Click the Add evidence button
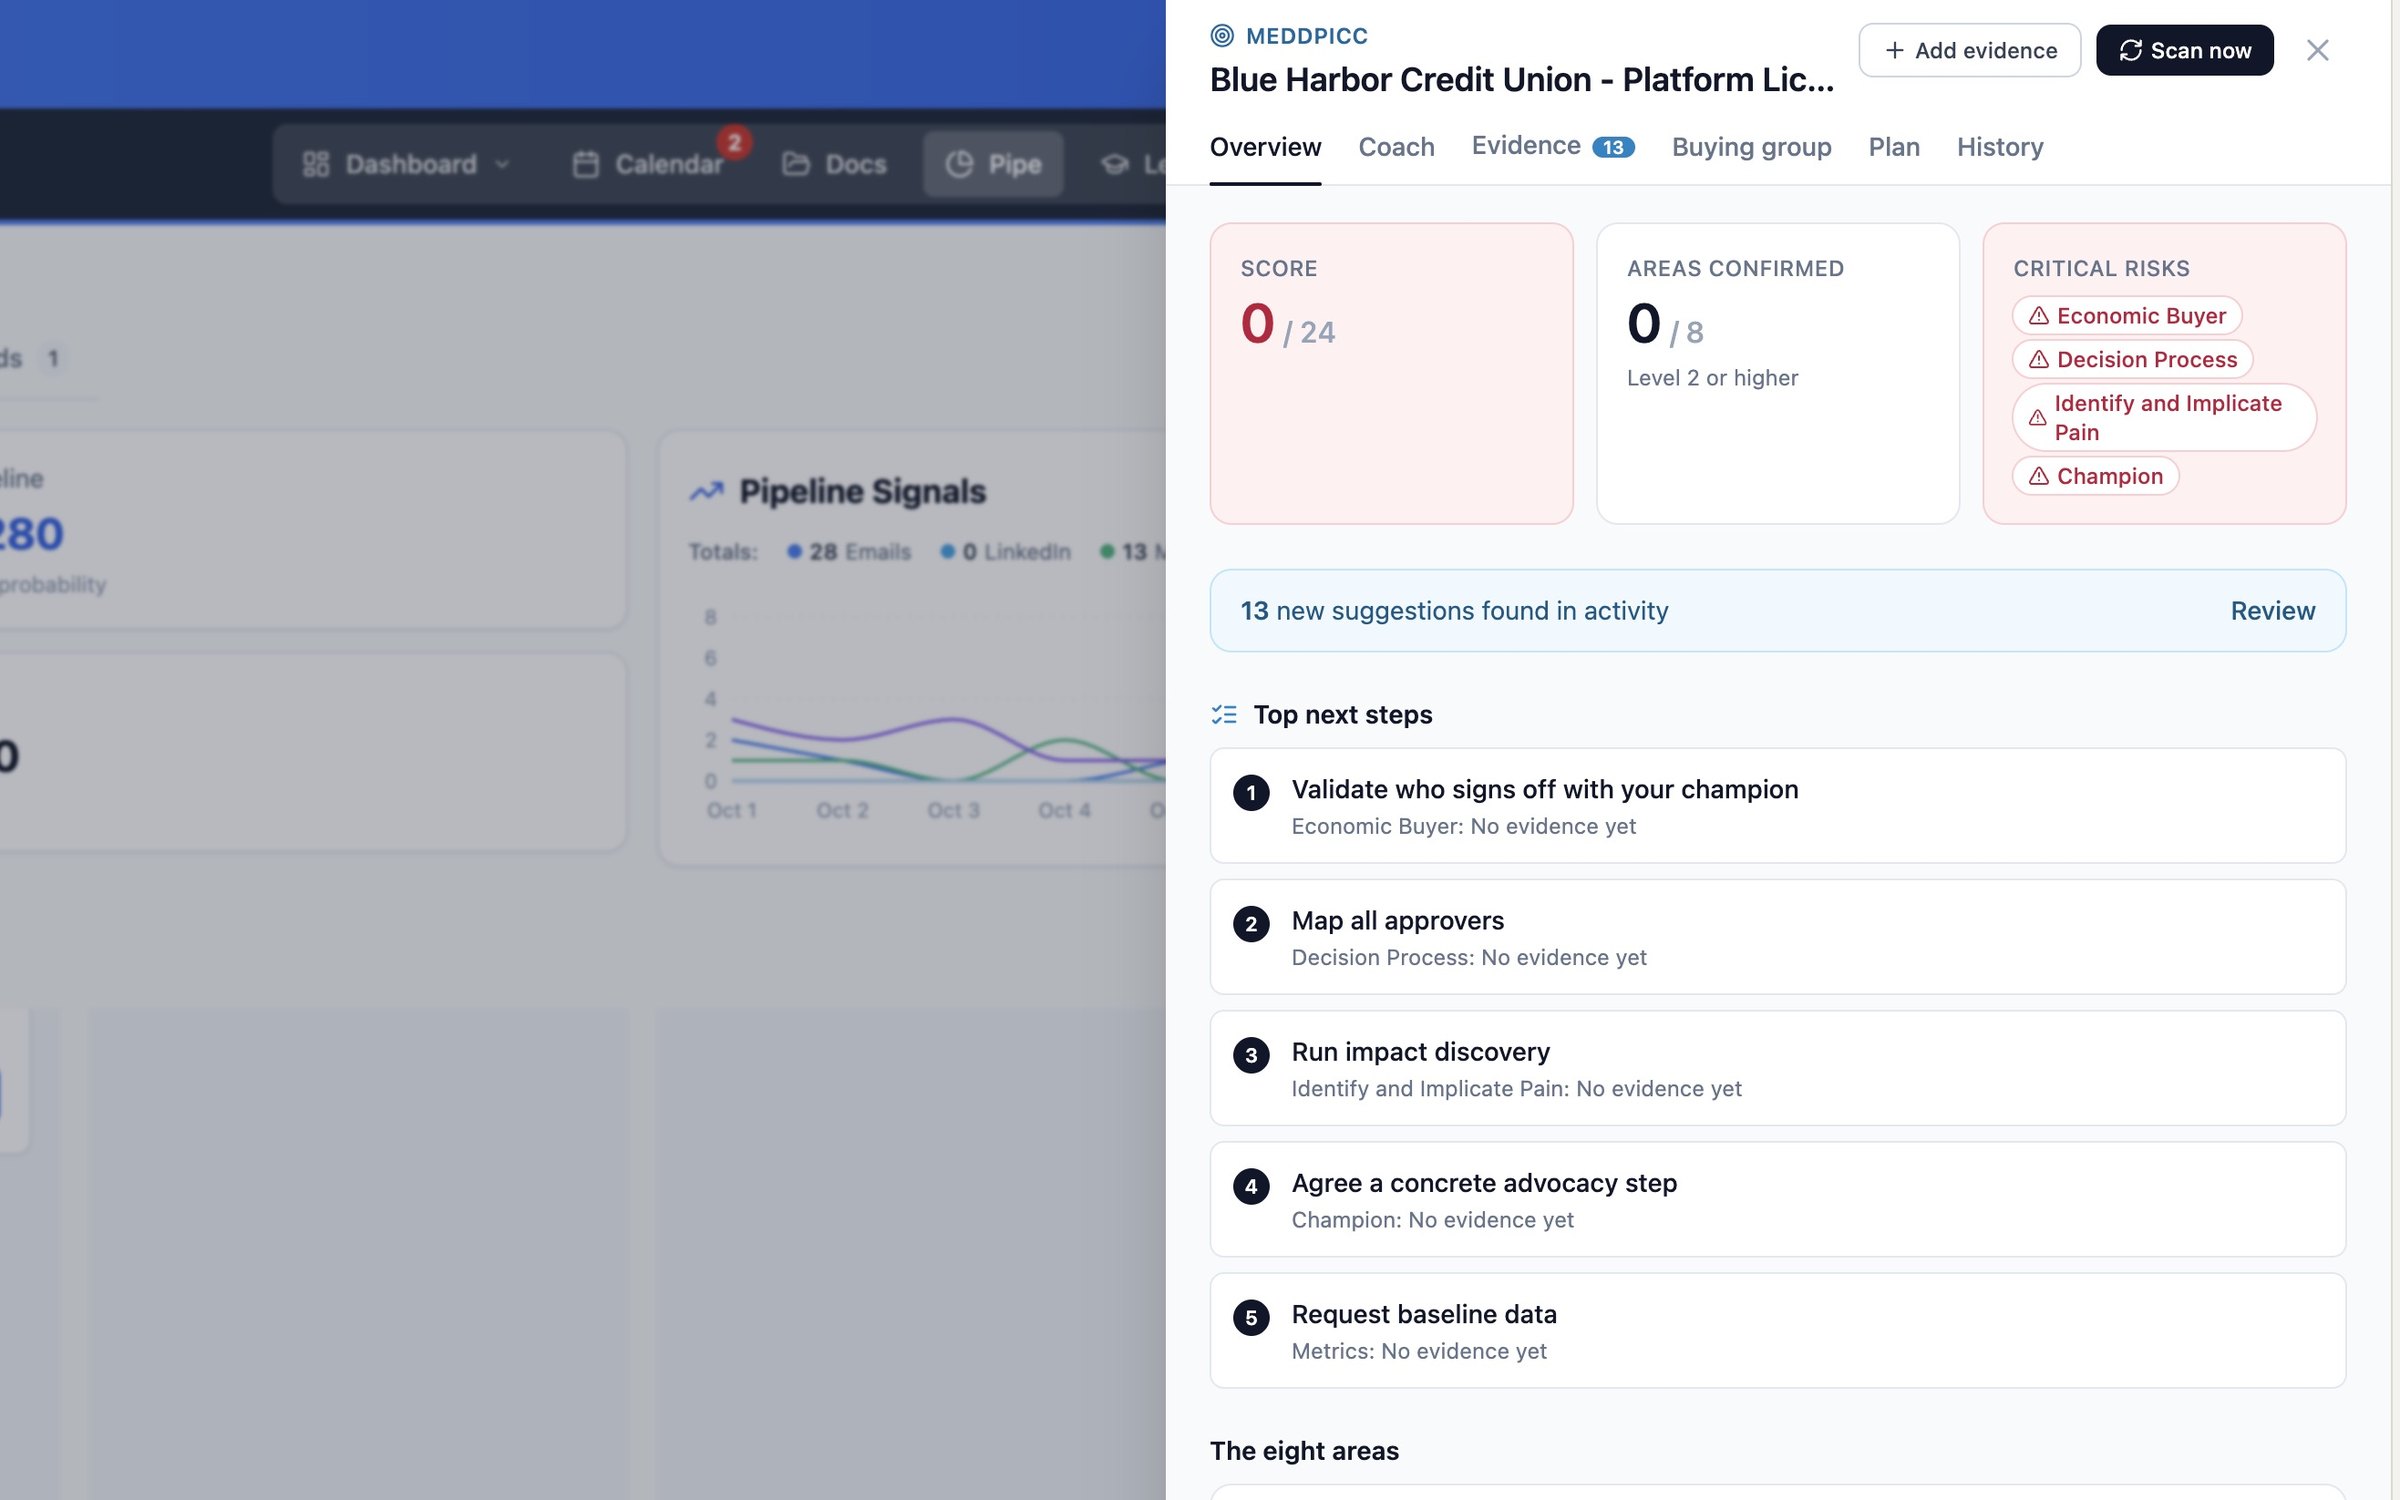2400x1500 pixels. 1969,50
